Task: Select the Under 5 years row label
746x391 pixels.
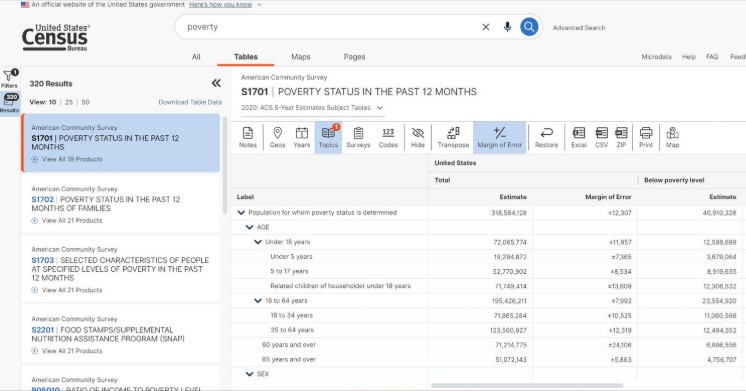Action: click(291, 256)
